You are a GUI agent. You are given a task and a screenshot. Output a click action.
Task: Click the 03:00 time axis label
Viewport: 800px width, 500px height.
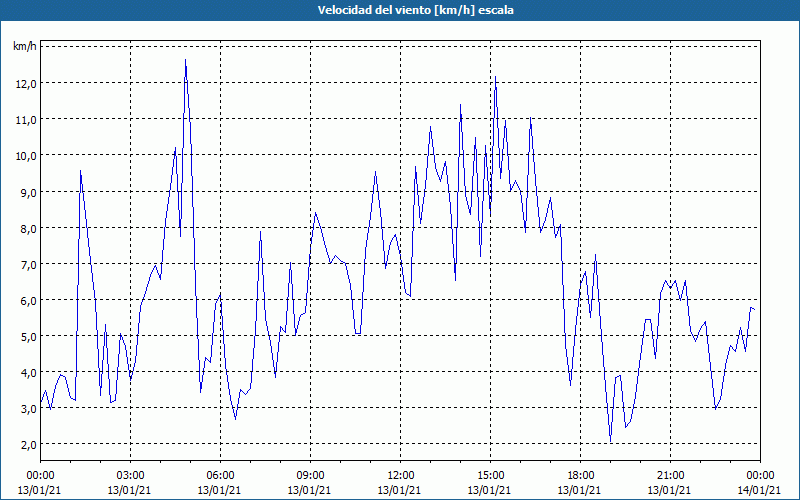click(130, 476)
